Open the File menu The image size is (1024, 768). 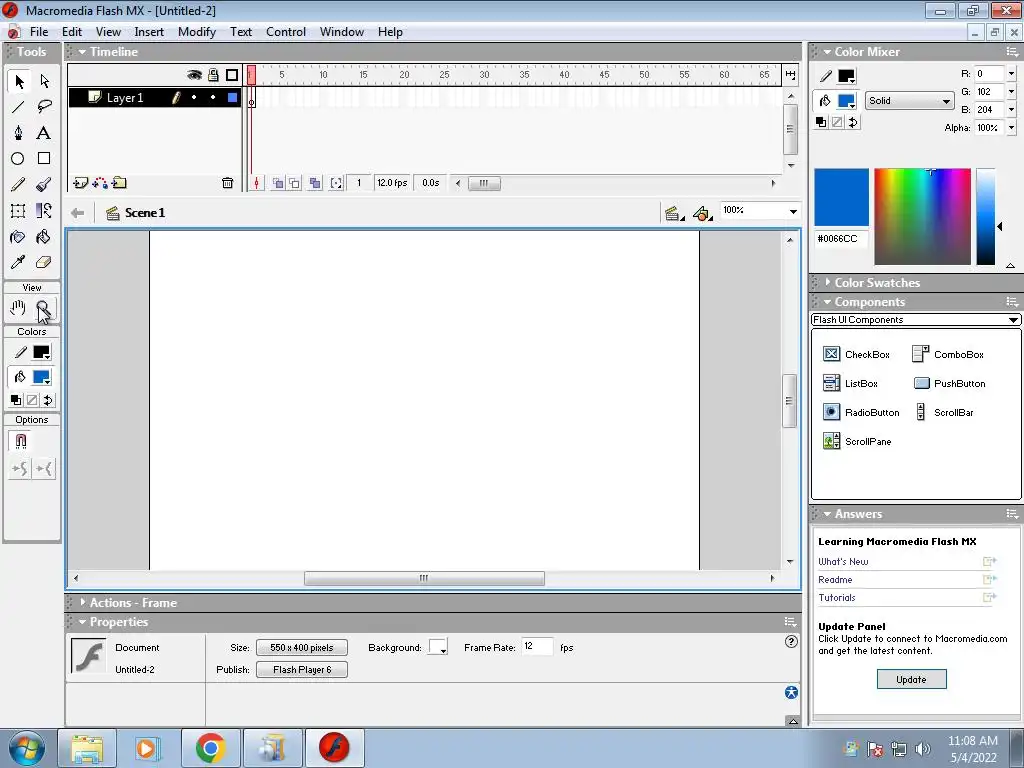39,32
